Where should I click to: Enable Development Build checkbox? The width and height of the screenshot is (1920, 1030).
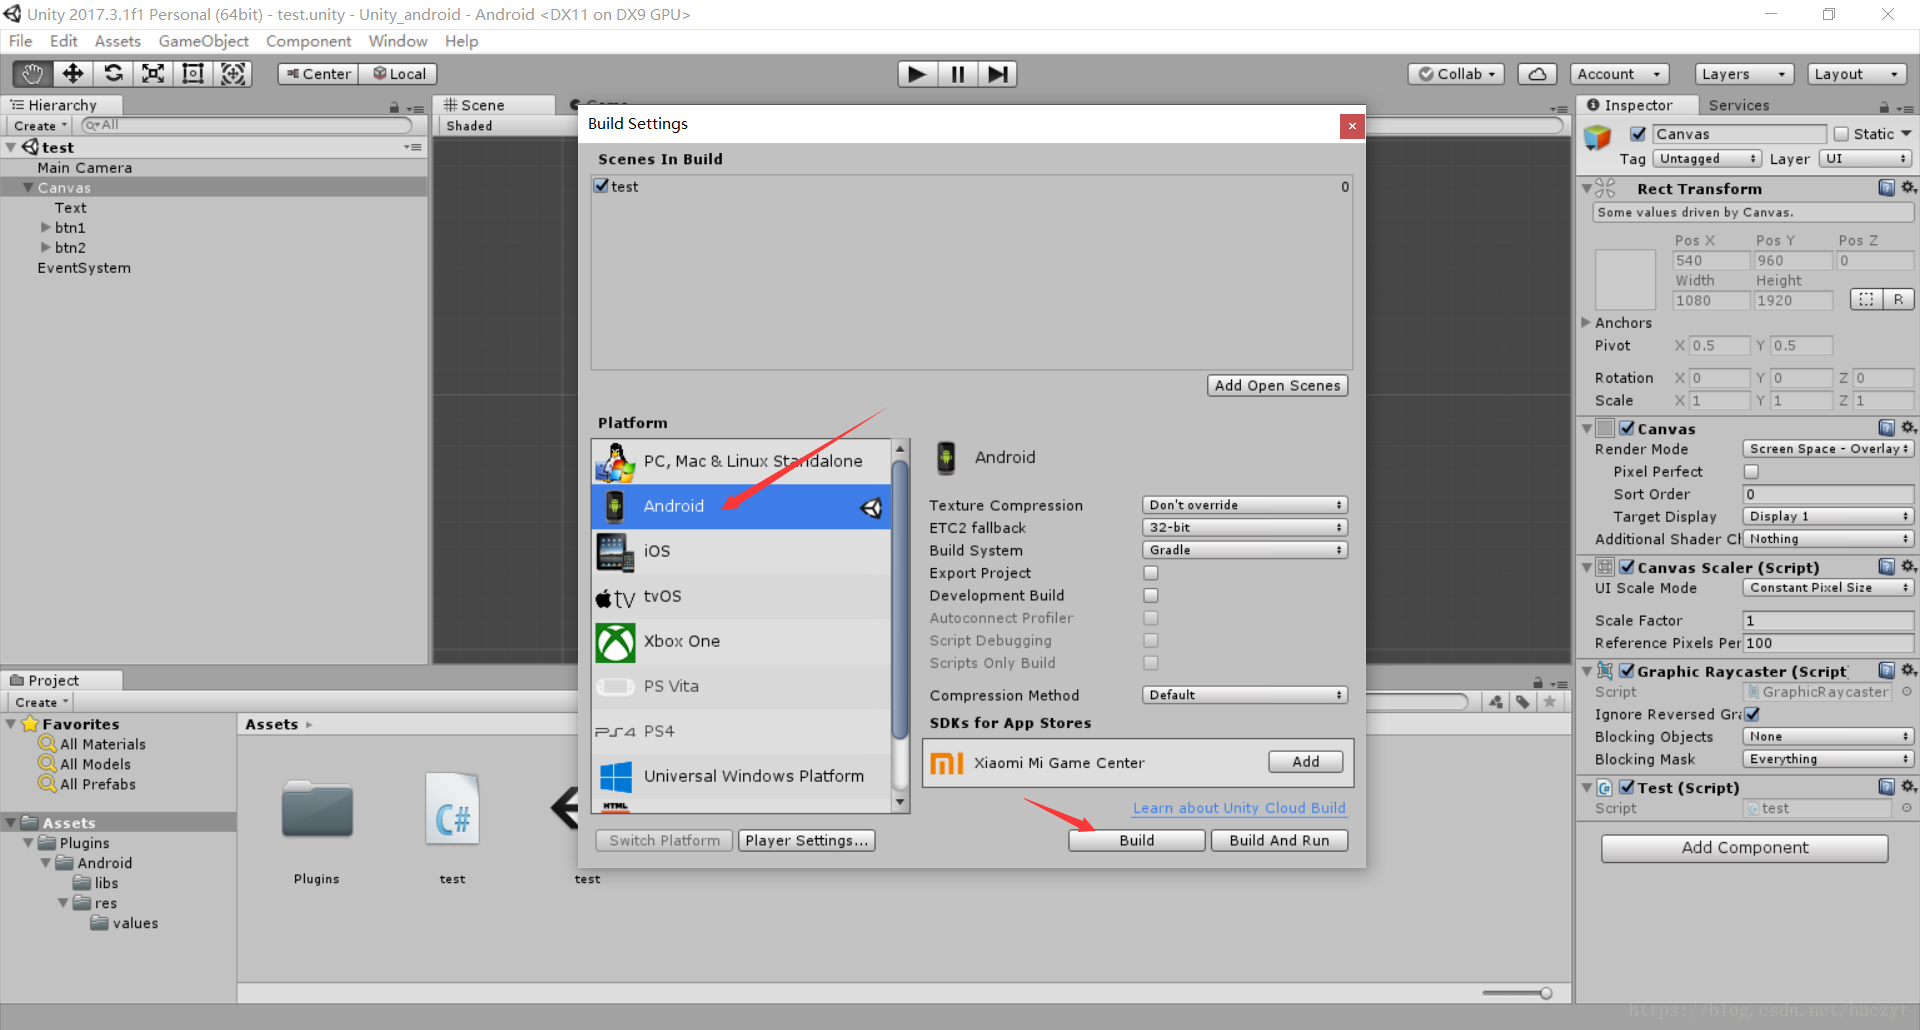tap(1151, 595)
